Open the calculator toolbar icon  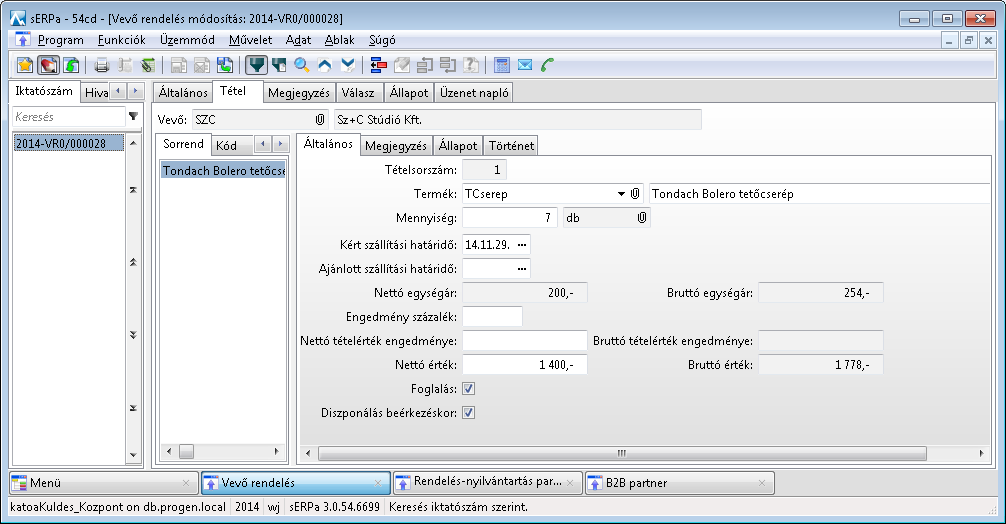point(502,65)
